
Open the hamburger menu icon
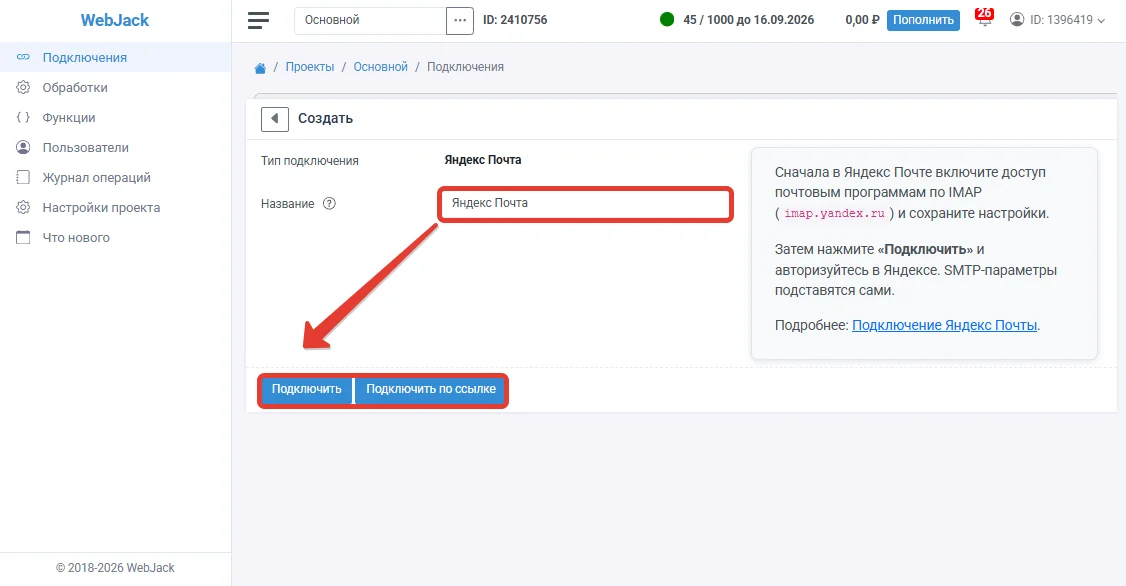259,20
